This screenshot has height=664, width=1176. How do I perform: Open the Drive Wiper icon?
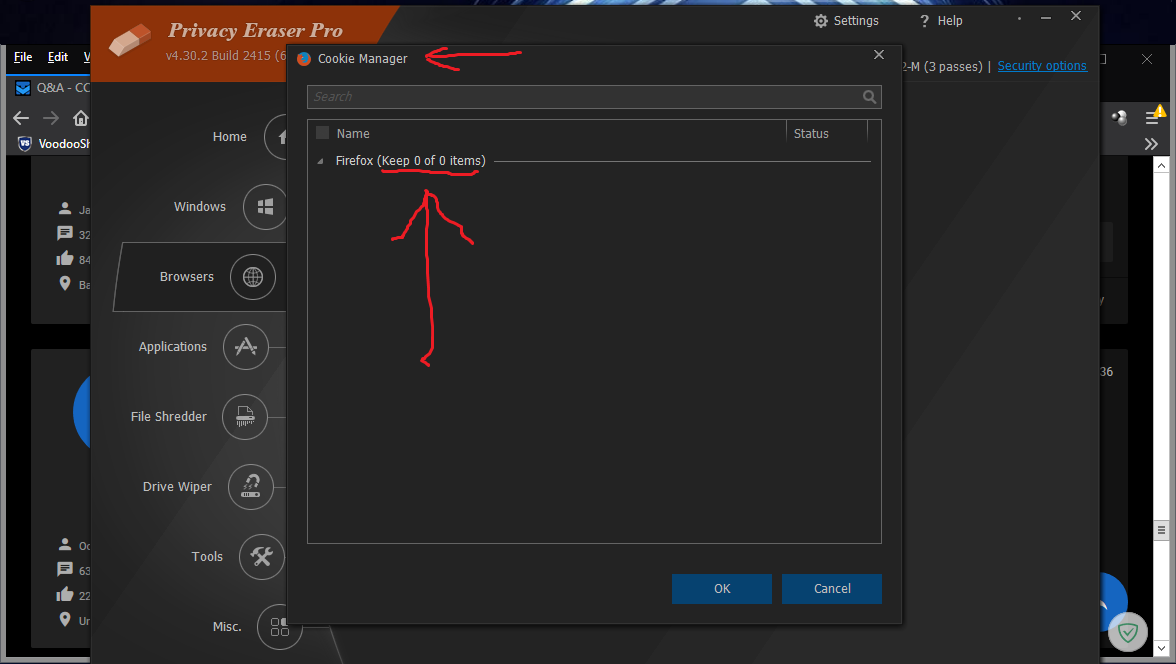coord(250,487)
